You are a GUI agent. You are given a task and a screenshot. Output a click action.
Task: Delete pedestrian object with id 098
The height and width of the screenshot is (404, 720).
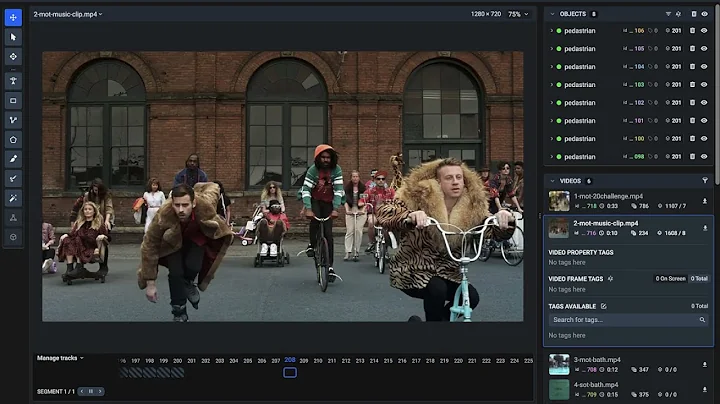click(x=692, y=157)
